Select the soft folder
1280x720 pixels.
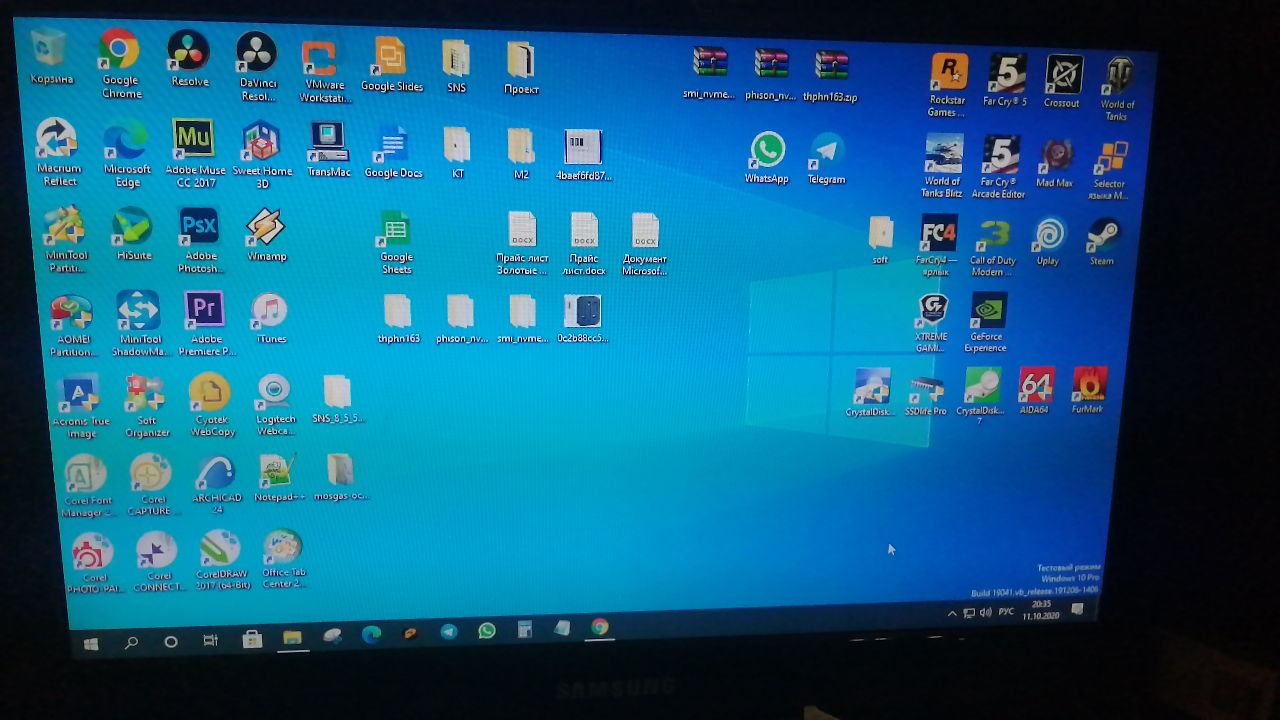coord(880,240)
